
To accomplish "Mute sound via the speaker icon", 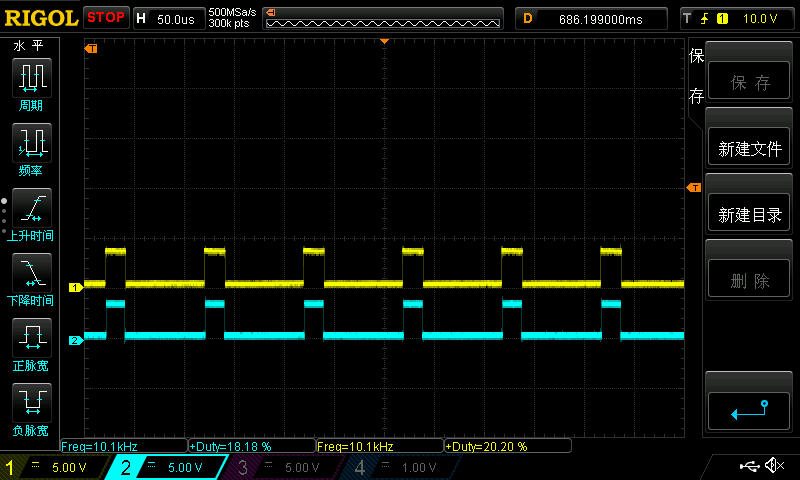I will [x=774, y=466].
